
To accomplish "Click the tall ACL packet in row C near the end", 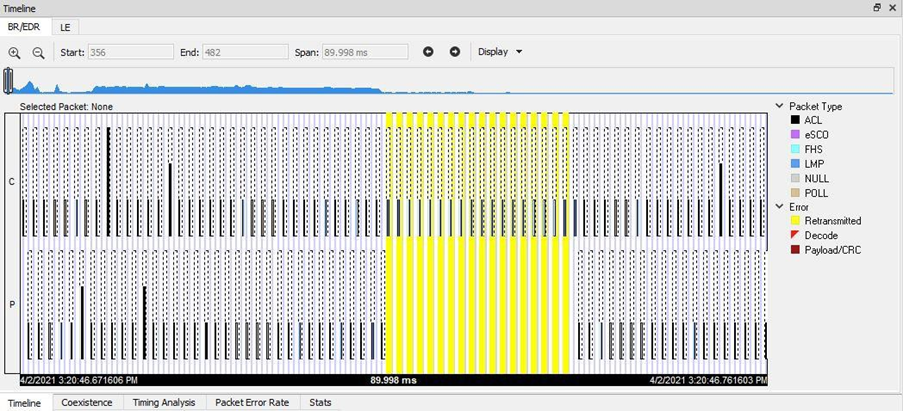I will tap(720, 200).
